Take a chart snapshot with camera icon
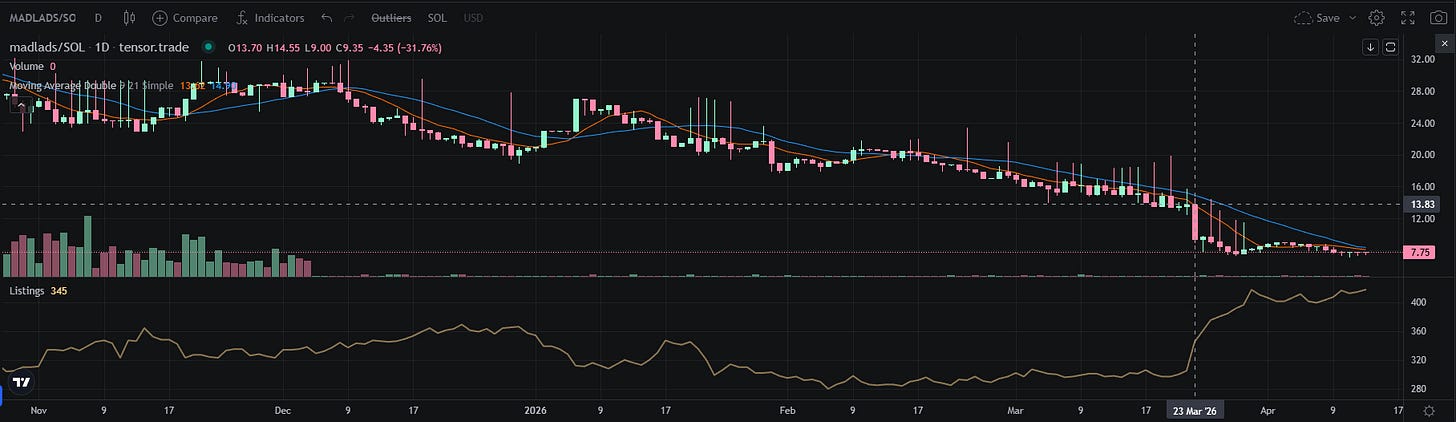Viewport: 1456px width, 422px height. click(1437, 18)
